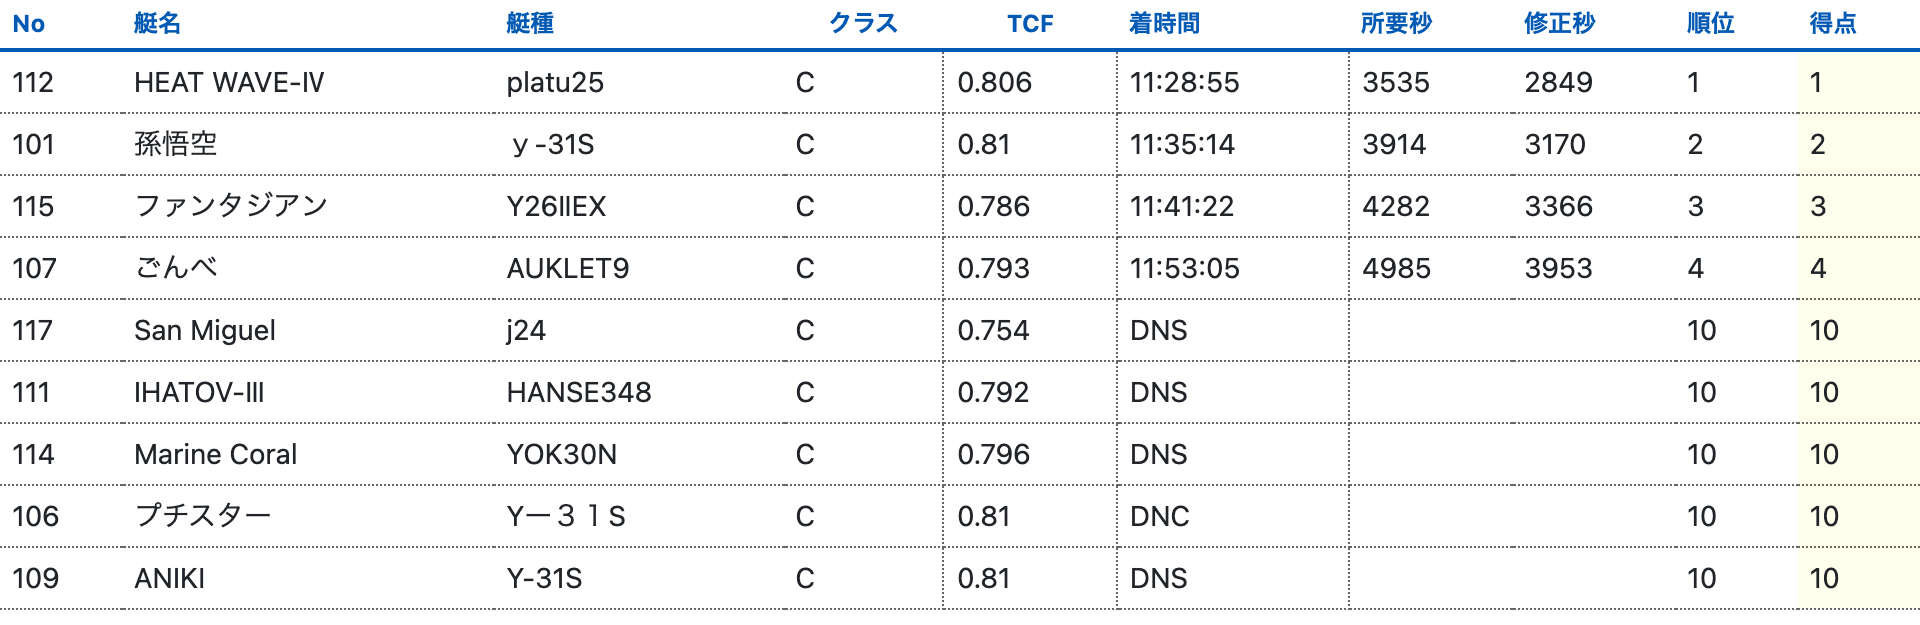This screenshot has height=625, width=1920.
Task: Select the HANSE348 boat type cell
Action: (579, 392)
